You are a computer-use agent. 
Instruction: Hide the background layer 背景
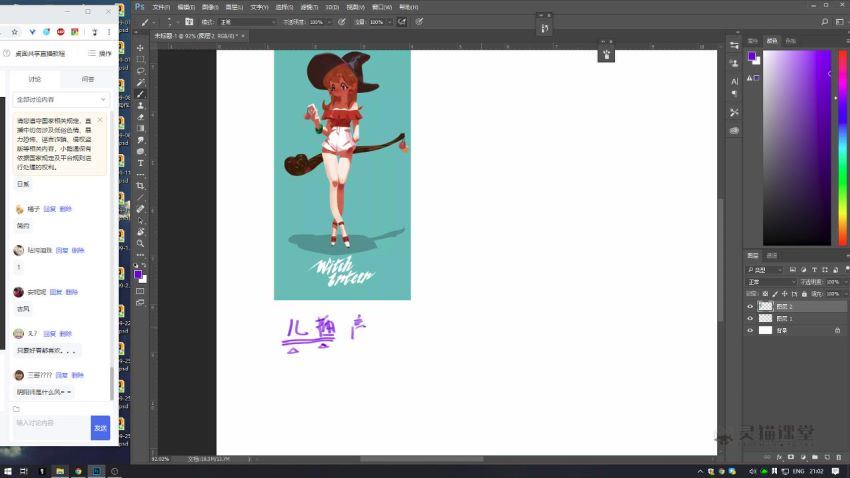coord(750,330)
